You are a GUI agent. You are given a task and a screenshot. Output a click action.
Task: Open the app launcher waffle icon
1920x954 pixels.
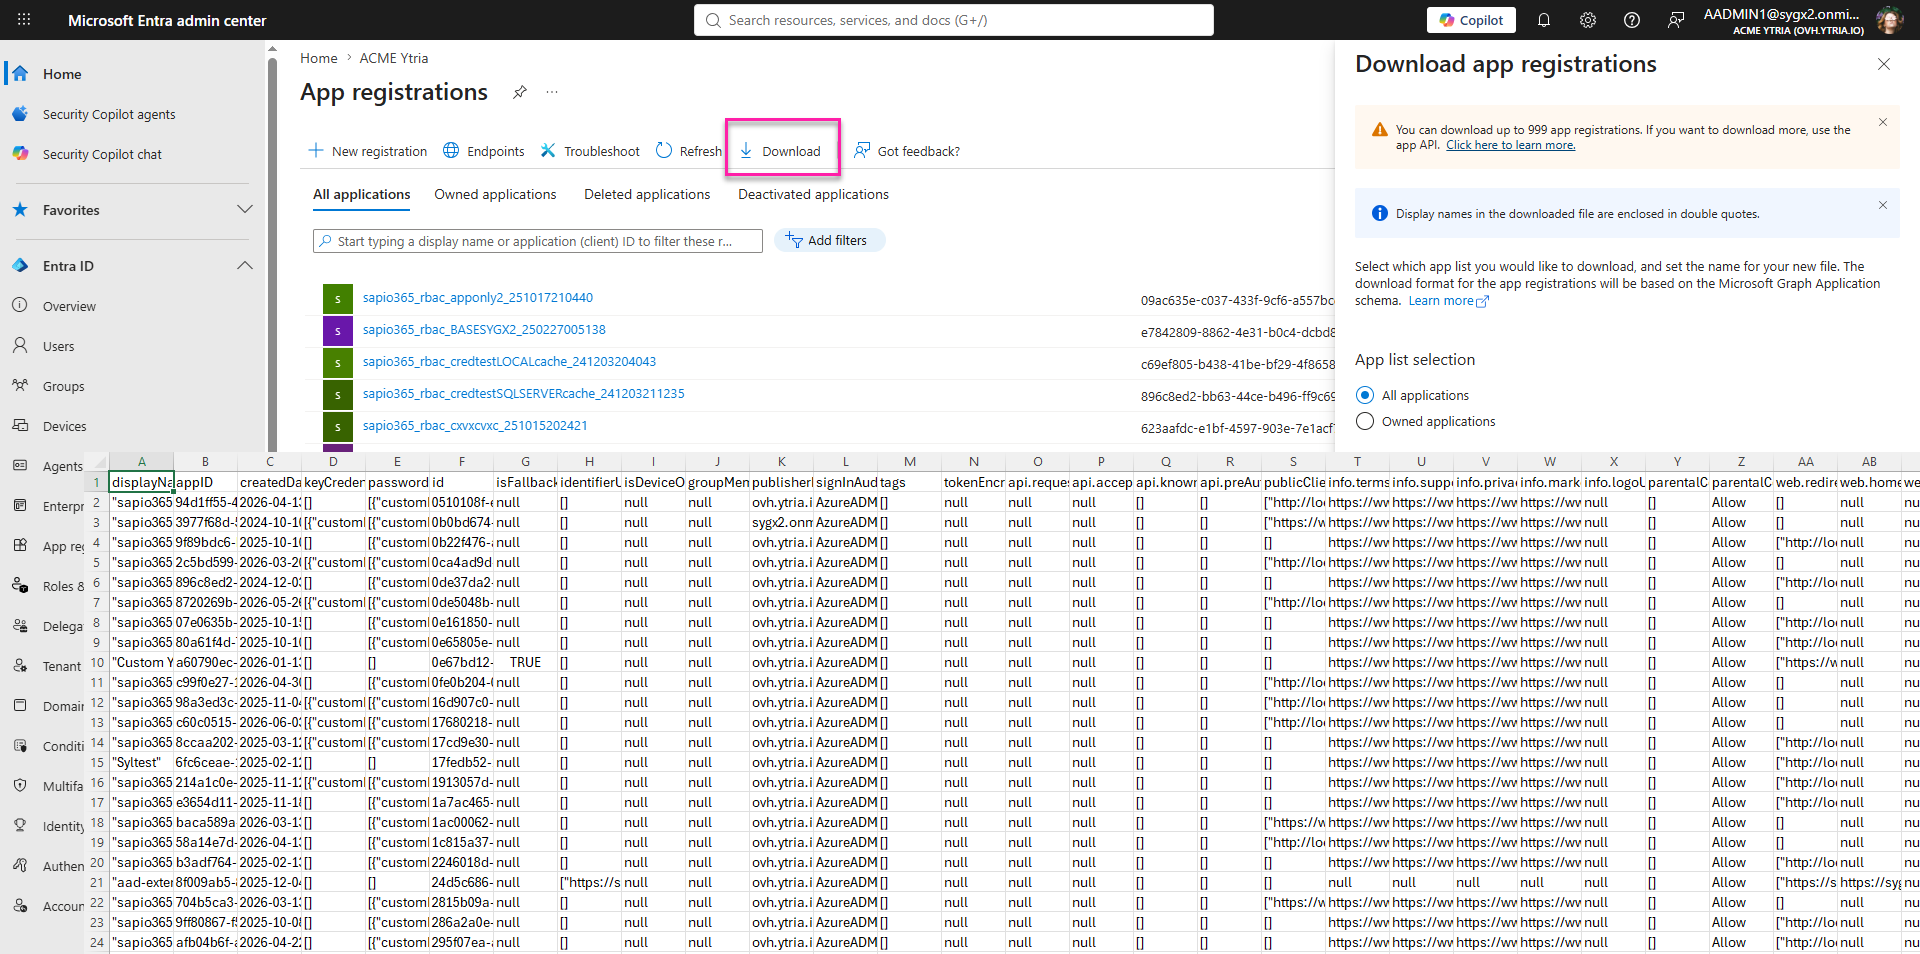point(24,20)
